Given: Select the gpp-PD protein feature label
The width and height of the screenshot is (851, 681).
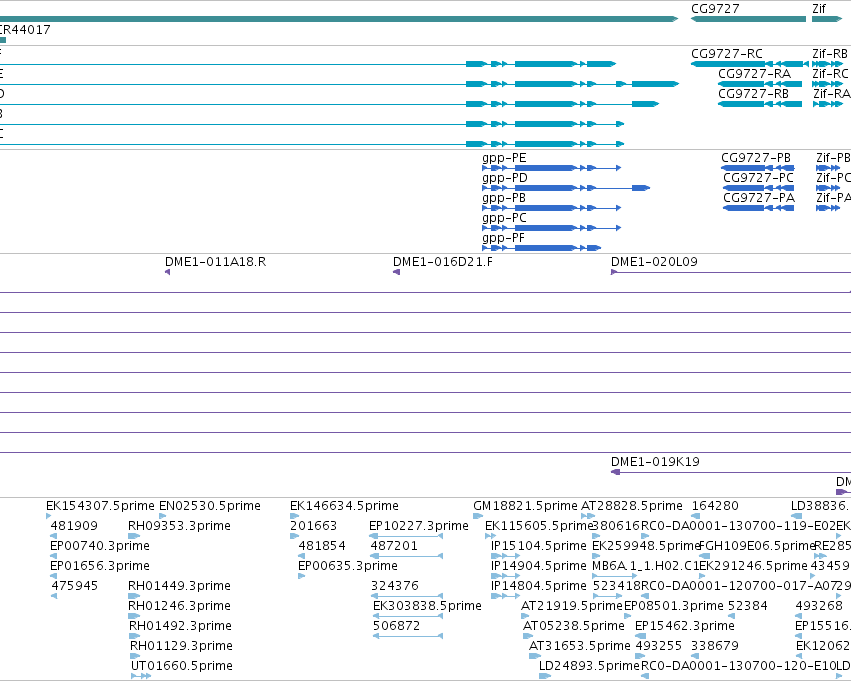Looking at the screenshot, I should 505,179.
